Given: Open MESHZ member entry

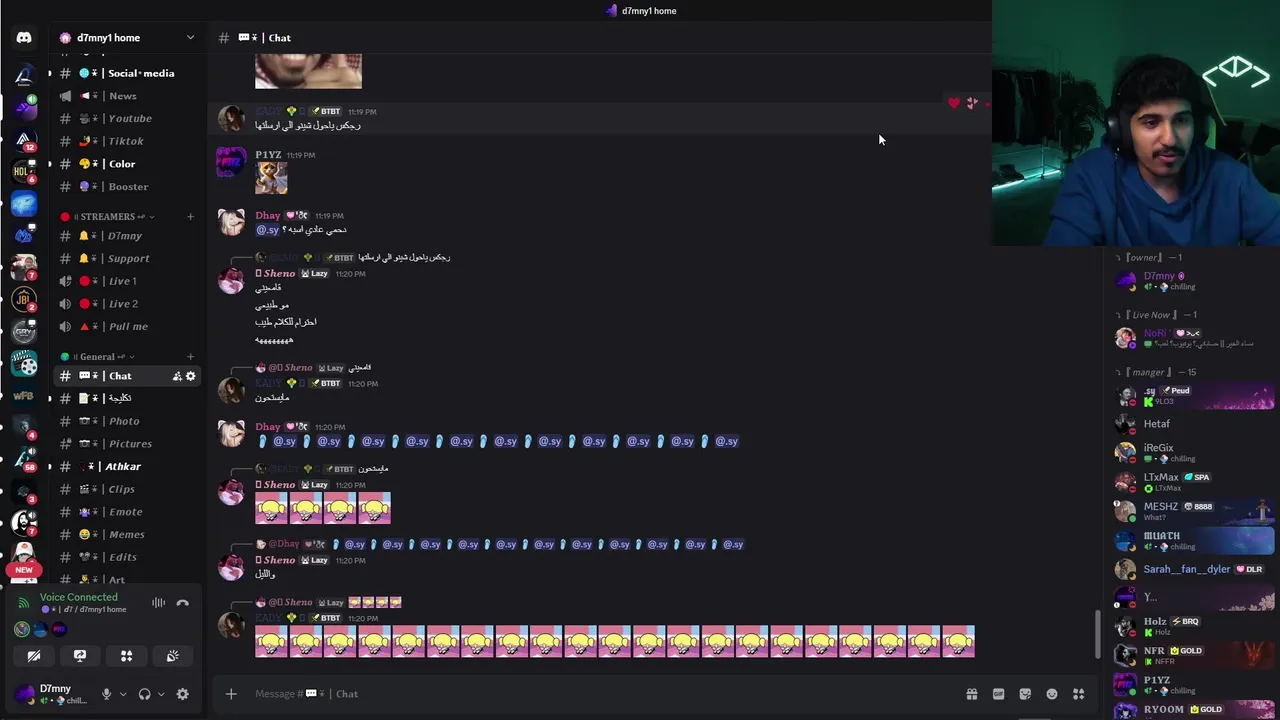Looking at the screenshot, I should (1195, 511).
